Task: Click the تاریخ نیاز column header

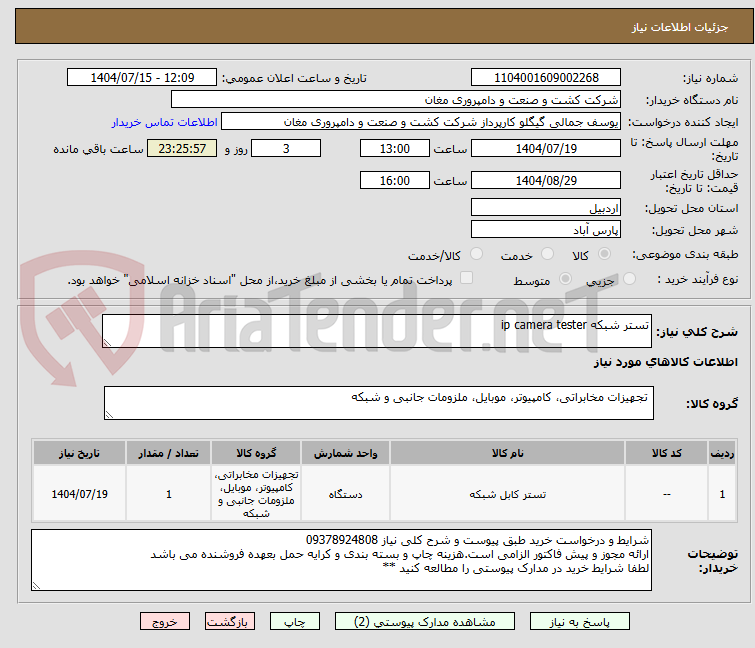Action: coord(79,453)
